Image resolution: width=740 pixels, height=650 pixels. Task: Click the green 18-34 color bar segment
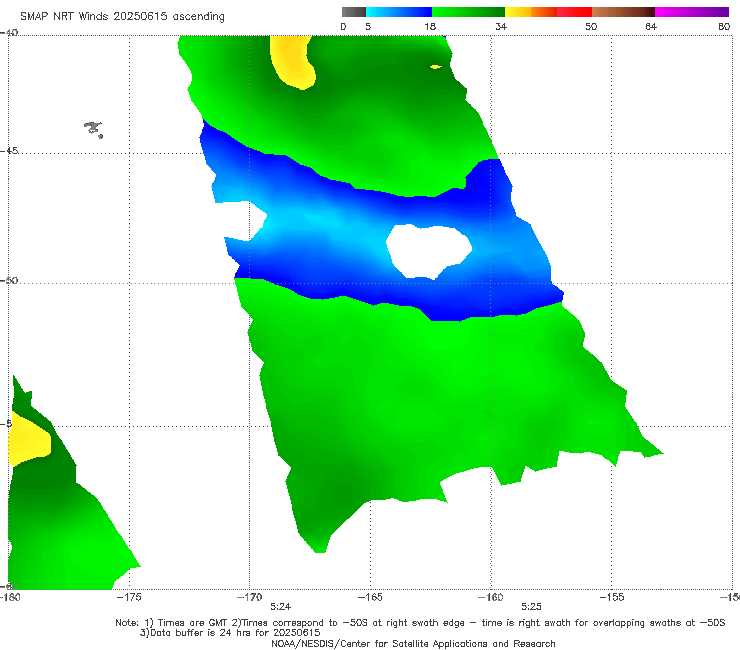tap(468, 12)
